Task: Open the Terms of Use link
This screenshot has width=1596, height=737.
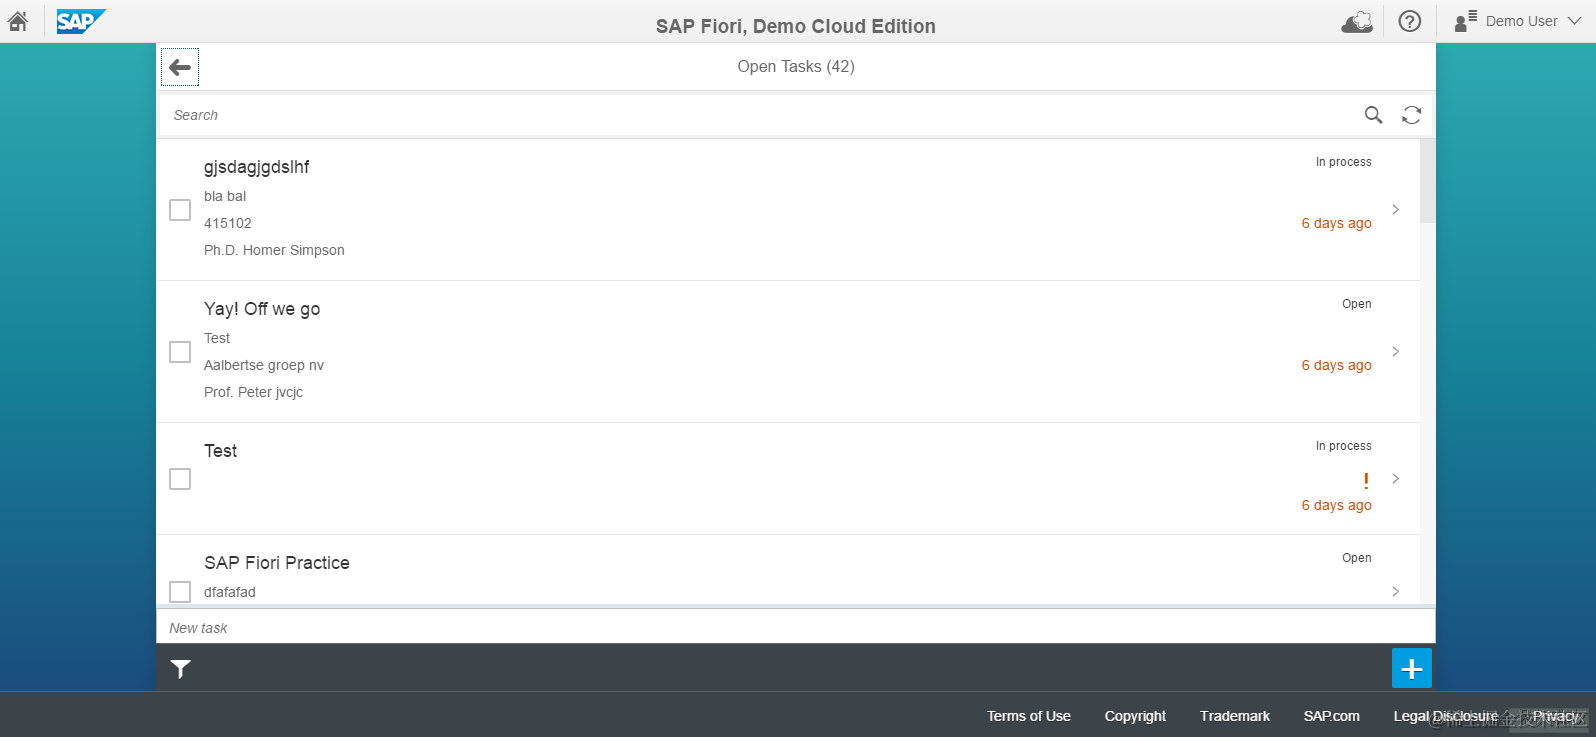Action: pos(1029,716)
